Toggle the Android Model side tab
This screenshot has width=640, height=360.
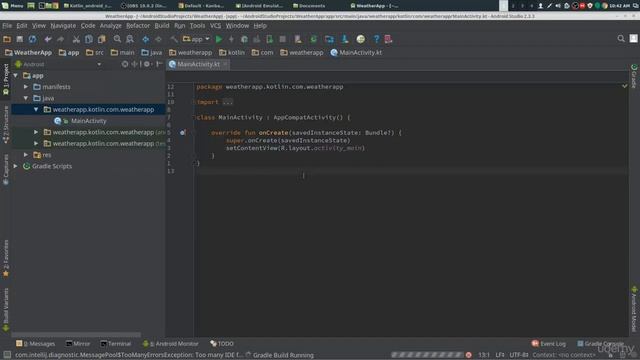(x=634, y=309)
